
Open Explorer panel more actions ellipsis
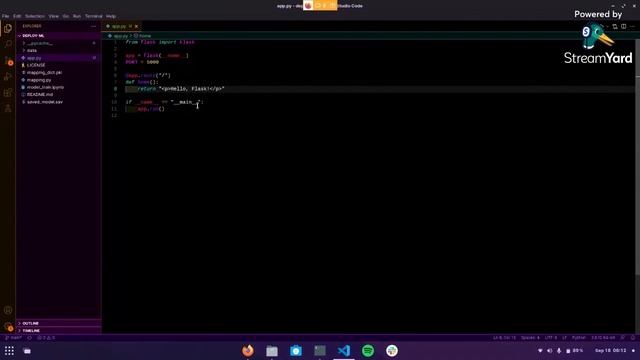coord(93,26)
